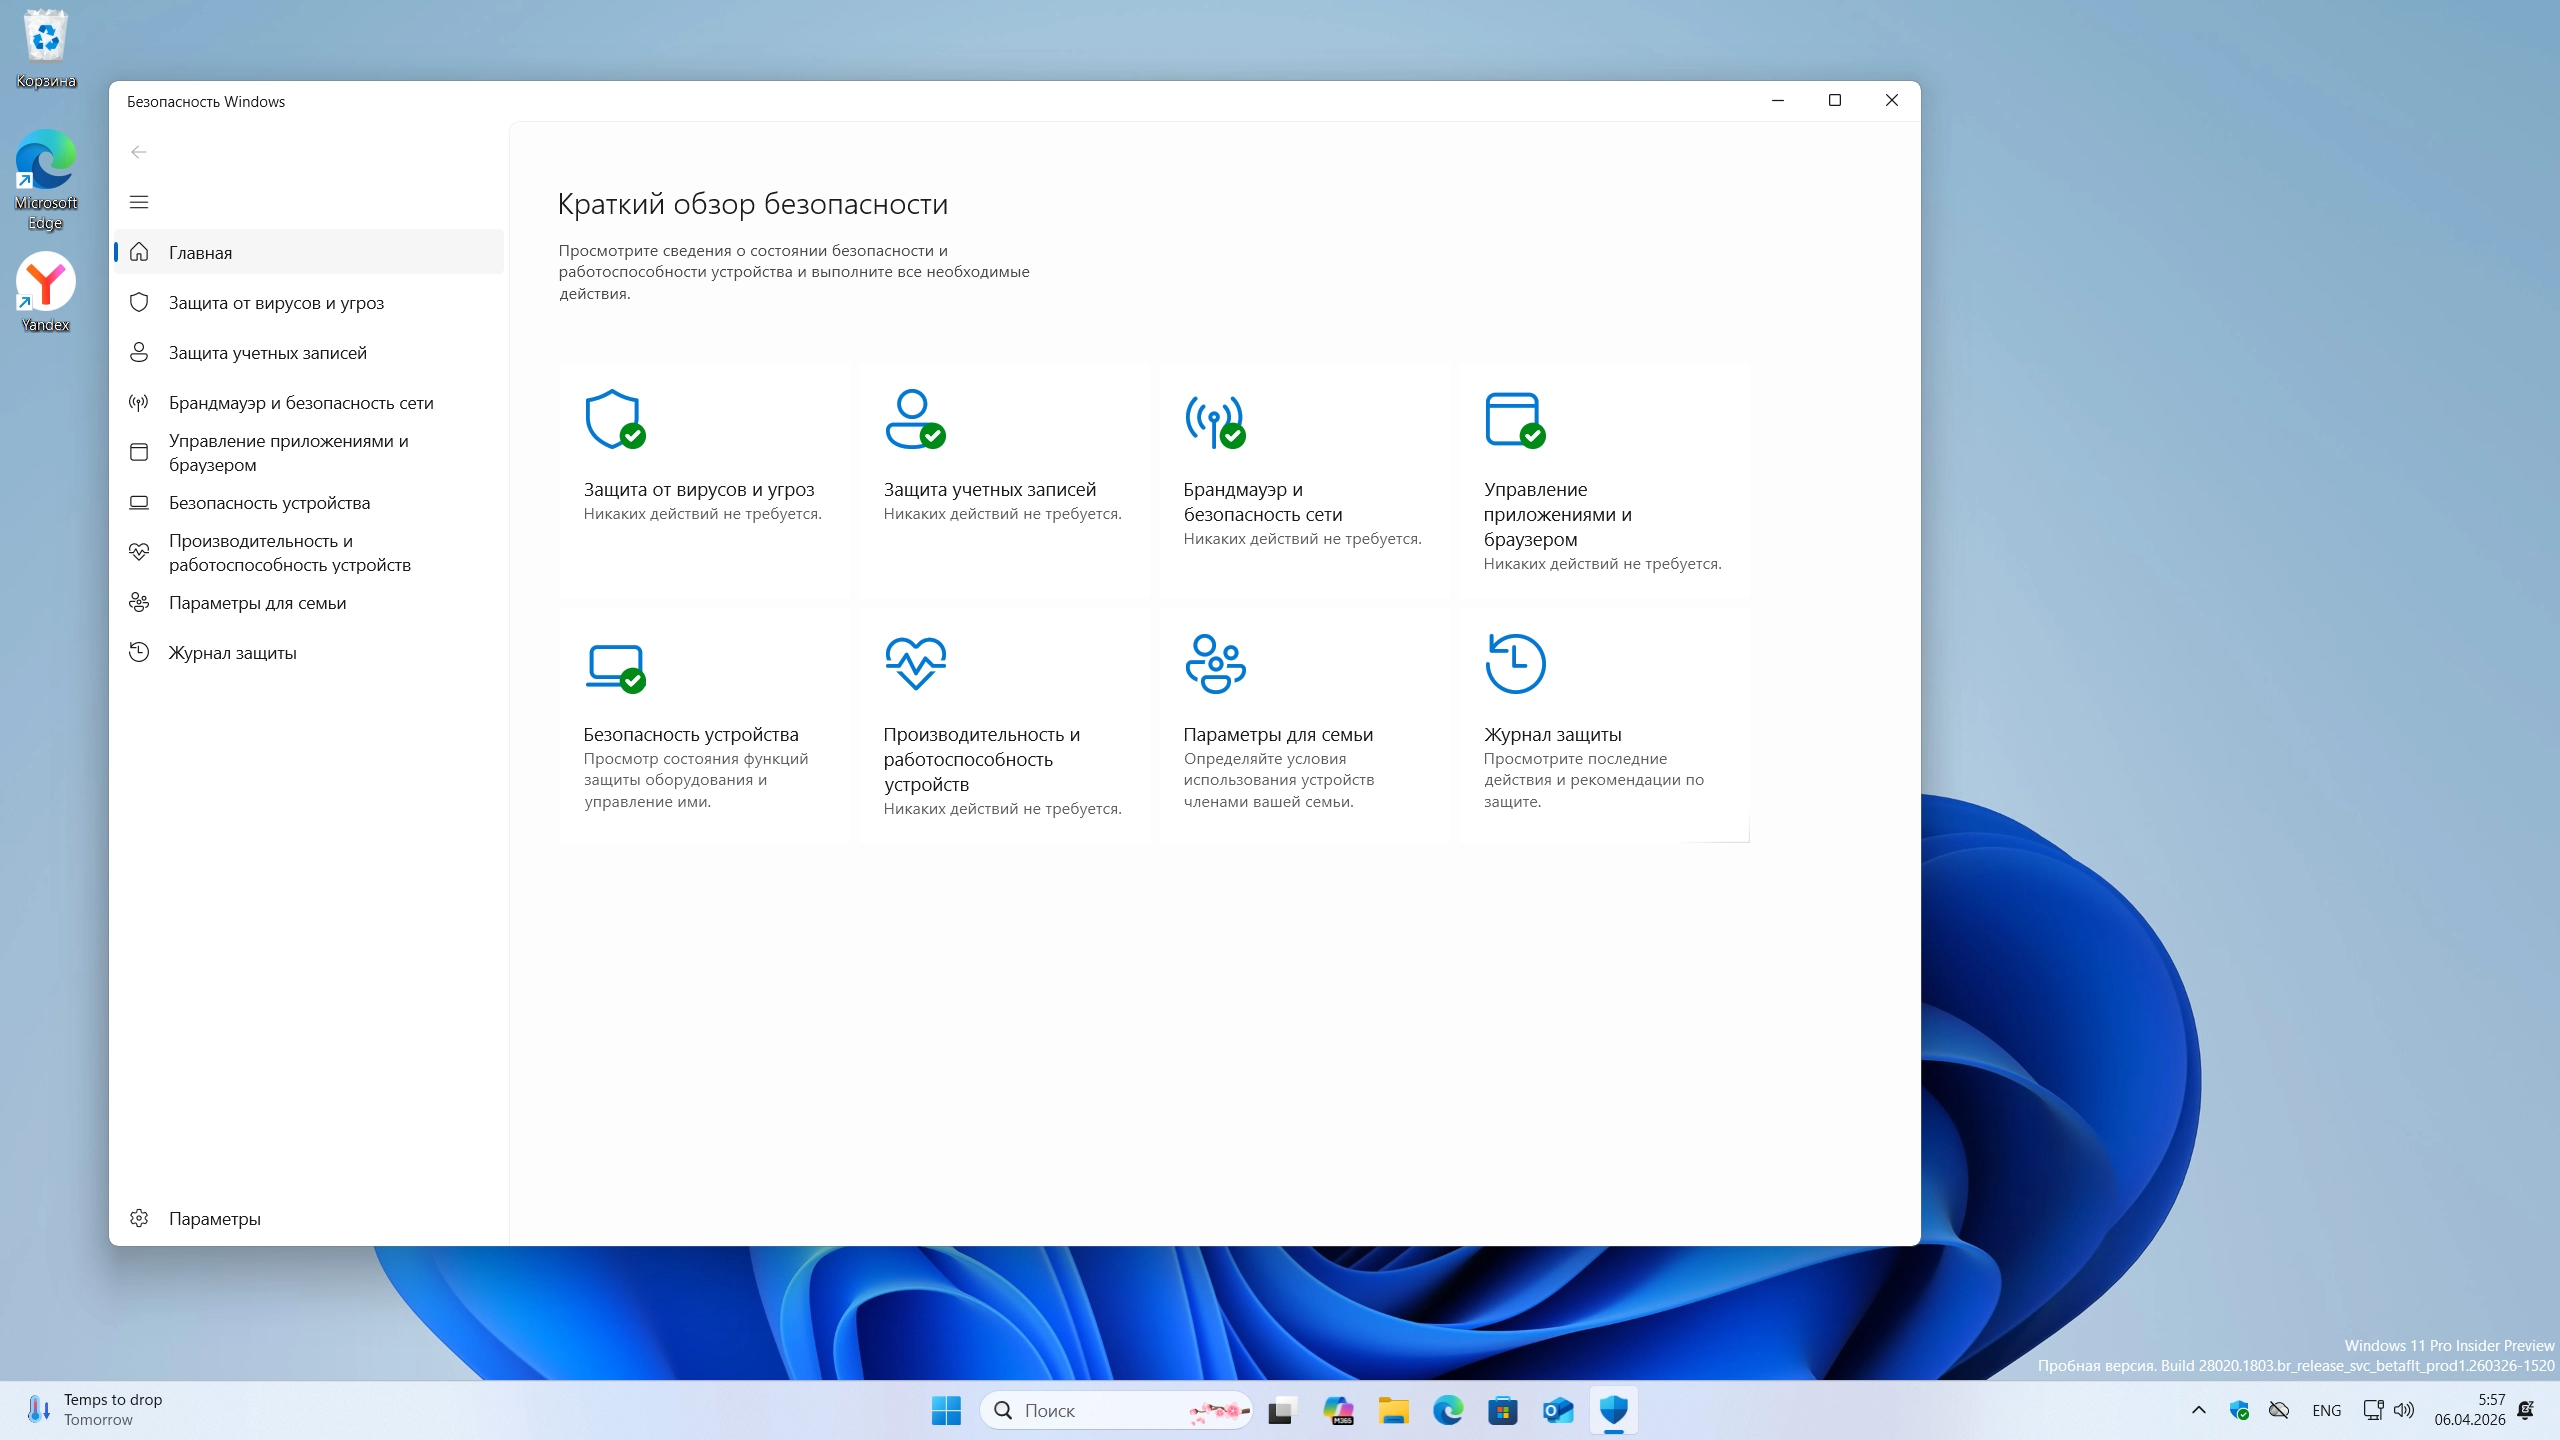
Task: Open the firewall and network security antenna icon
Action: (1213, 419)
